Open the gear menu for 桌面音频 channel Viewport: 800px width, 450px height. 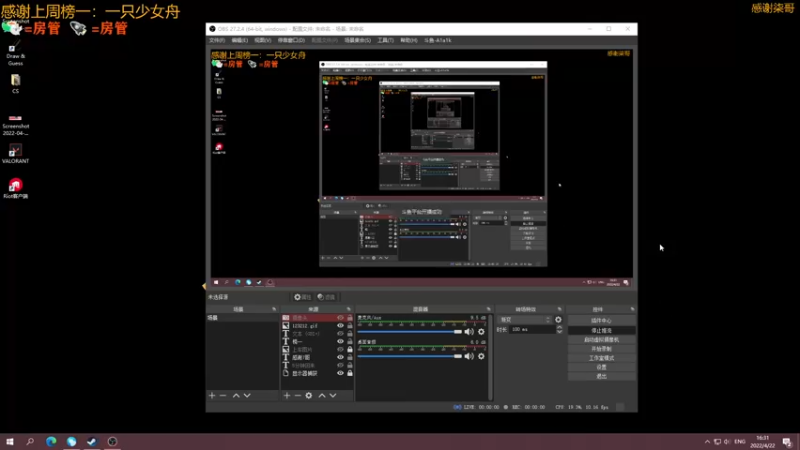coord(481,356)
